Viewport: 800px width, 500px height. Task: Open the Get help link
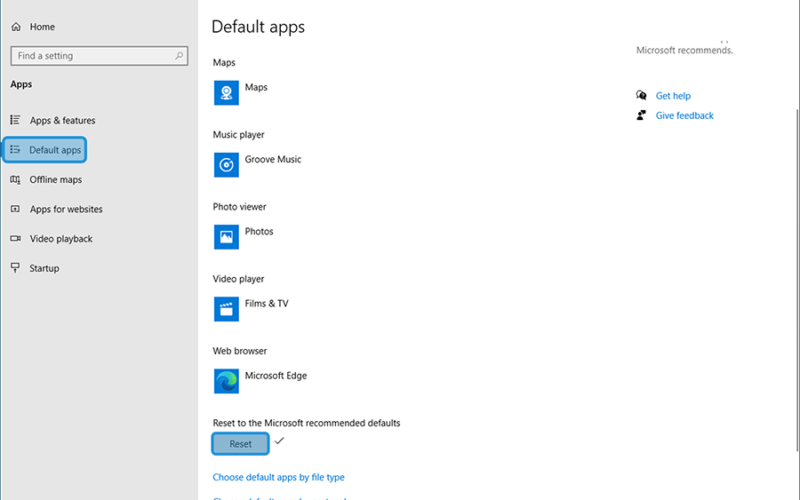coord(673,95)
